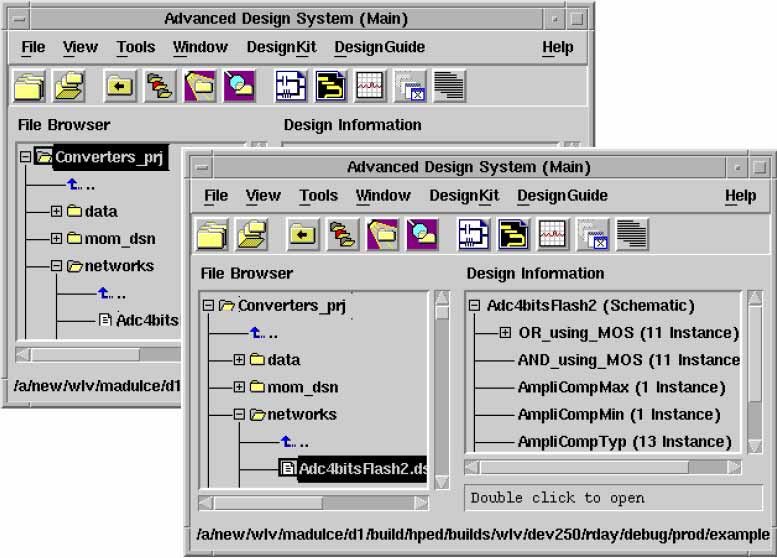
Task: Click Show All Windows icon in back window
Action: tap(449, 86)
